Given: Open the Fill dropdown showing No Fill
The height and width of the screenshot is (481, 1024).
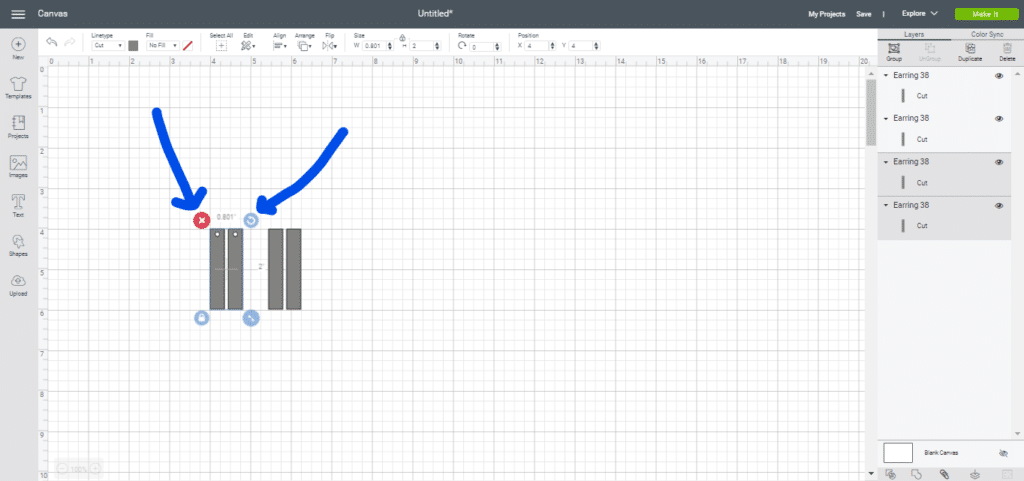Looking at the screenshot, I should 163,45.
